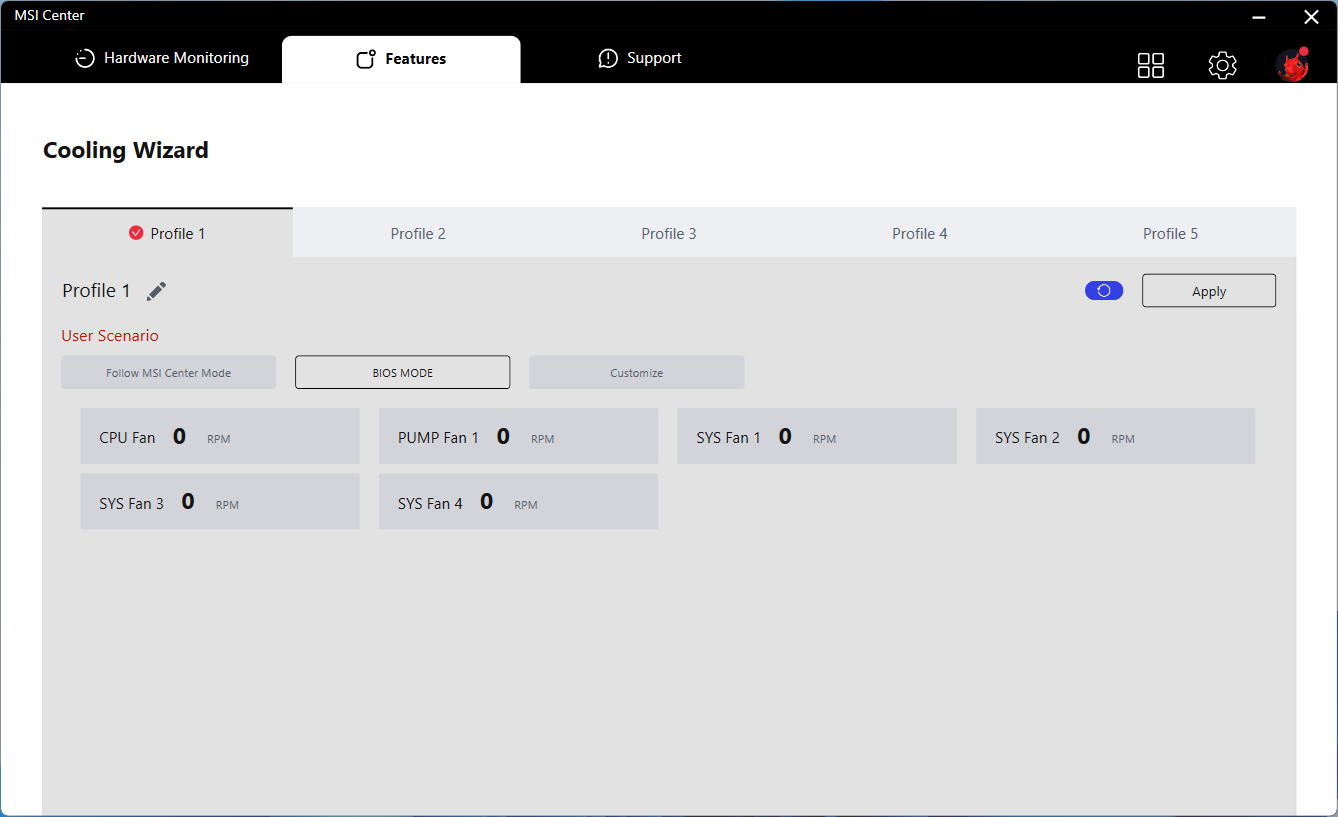Switch to Profile 2 tab
The image size is (1338, 817).
tap(418, 233)
